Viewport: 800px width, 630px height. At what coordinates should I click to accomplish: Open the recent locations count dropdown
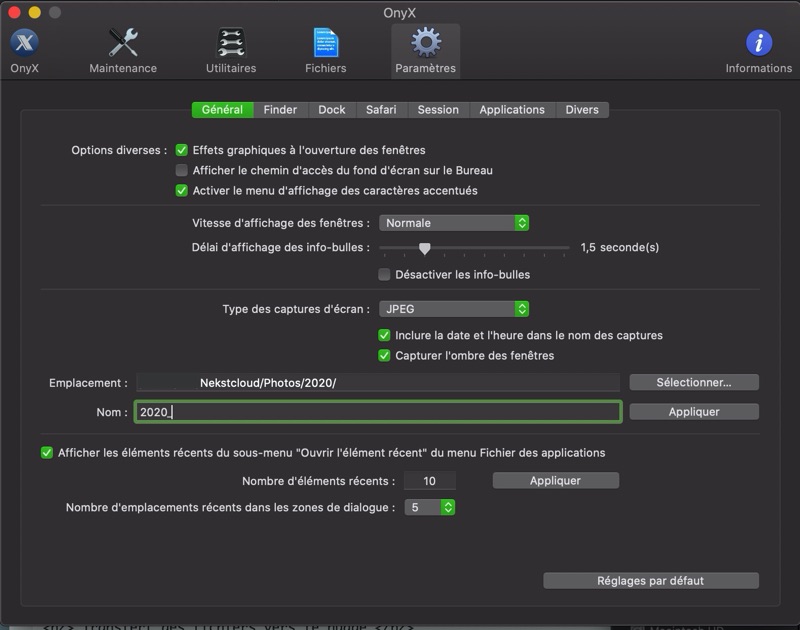tap(430, 507)
